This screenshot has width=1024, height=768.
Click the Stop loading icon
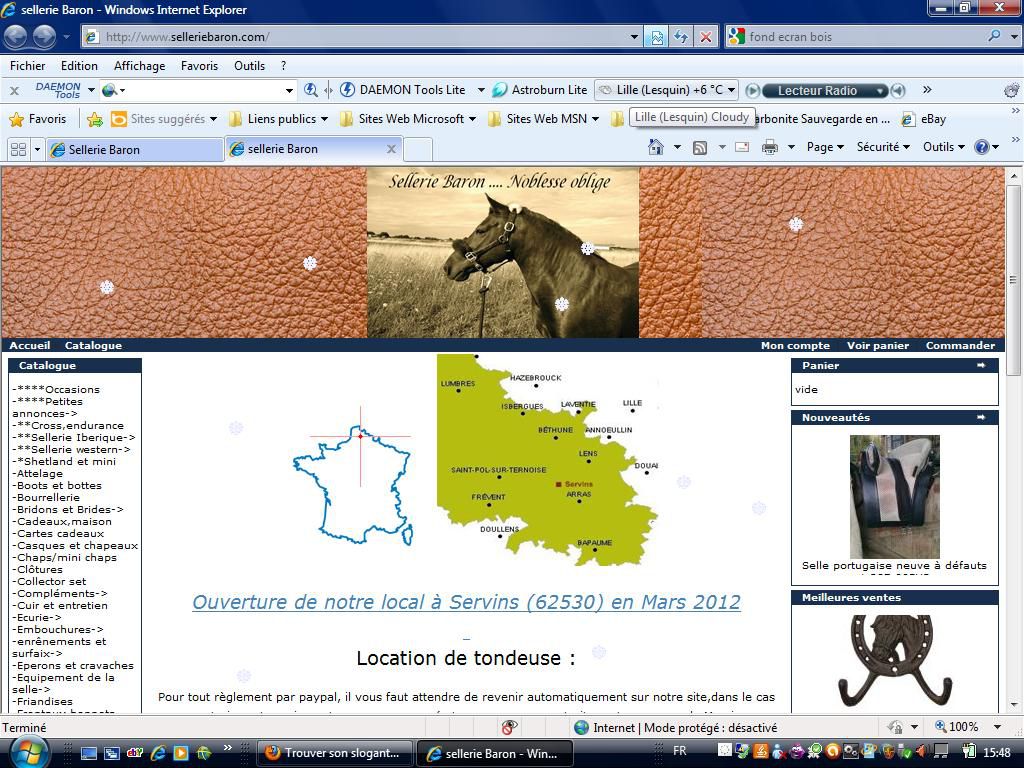click(705, 37)
